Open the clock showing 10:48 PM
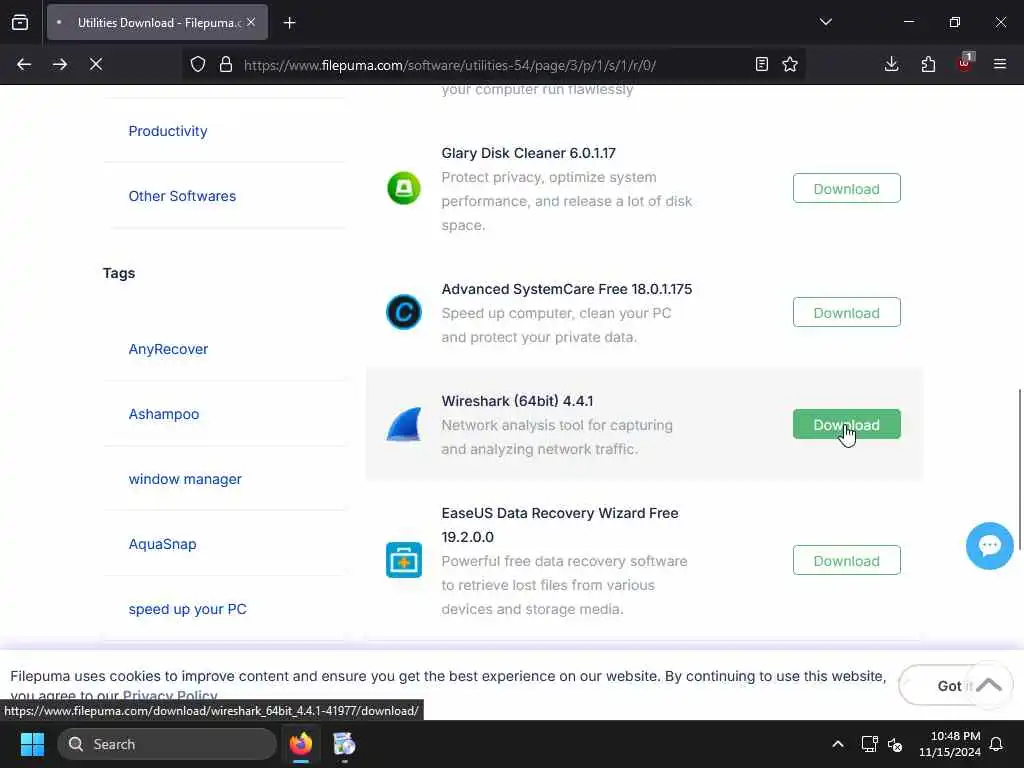This screenshot has width=1024, height=768. tap(950, 744)
